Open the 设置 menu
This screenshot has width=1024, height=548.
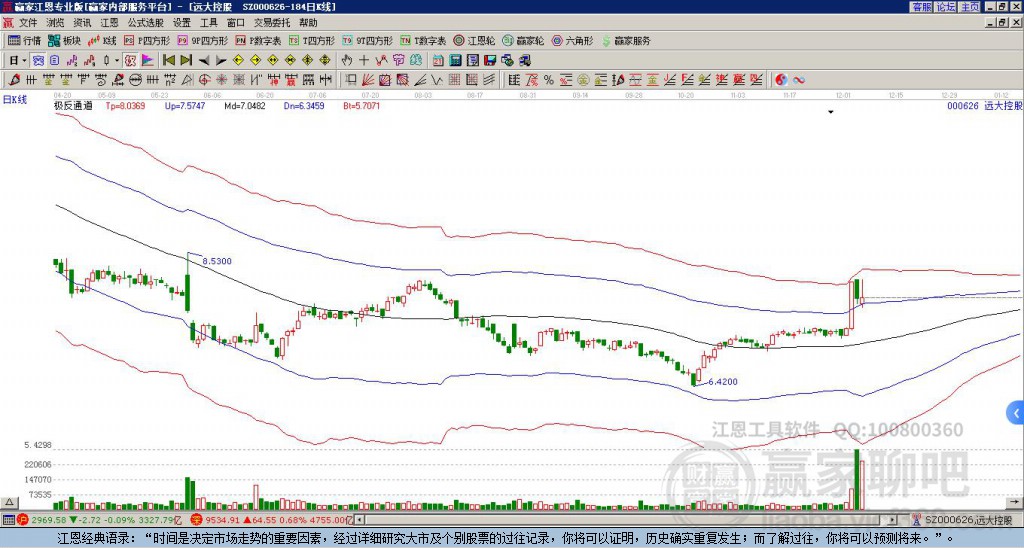(182, 23)
